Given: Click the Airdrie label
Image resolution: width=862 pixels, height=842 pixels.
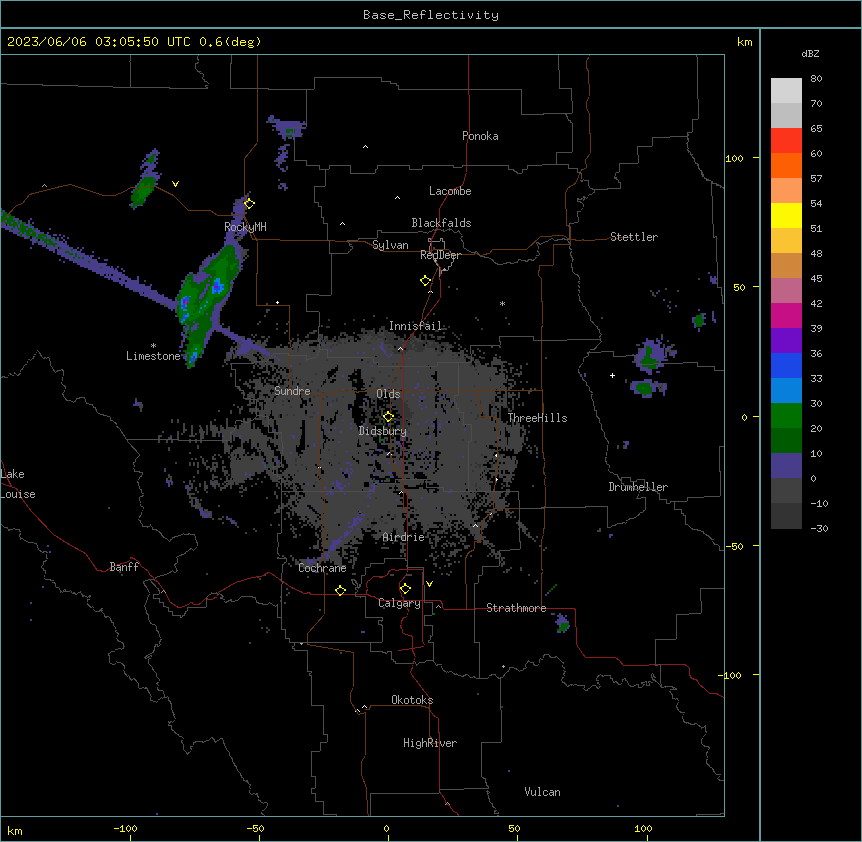Looking at the screenshot, I should (x=404, y=537).
